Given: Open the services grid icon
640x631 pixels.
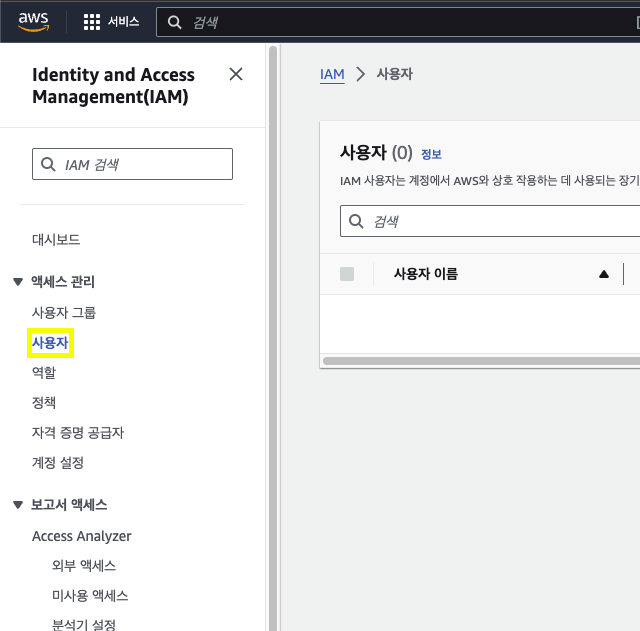Looking at the screenshot, I should click(92, 22).
